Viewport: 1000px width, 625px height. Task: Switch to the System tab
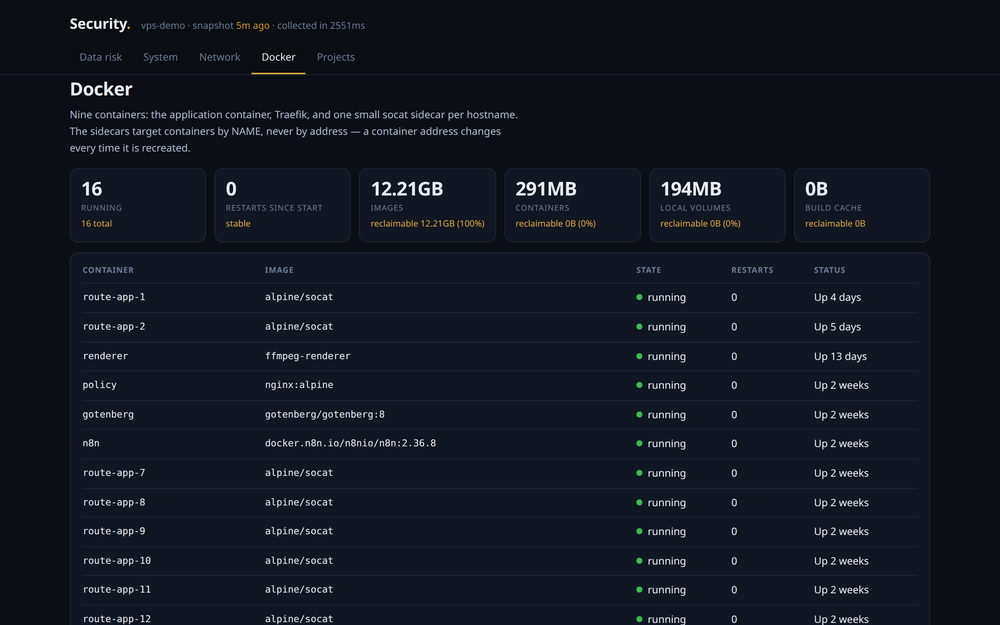[x=160, y=57]
